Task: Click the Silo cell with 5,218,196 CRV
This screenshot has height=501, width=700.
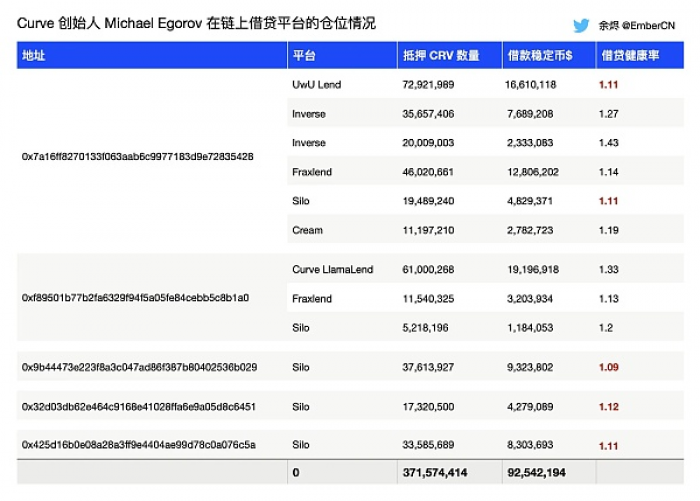Action: click(300, 328)
